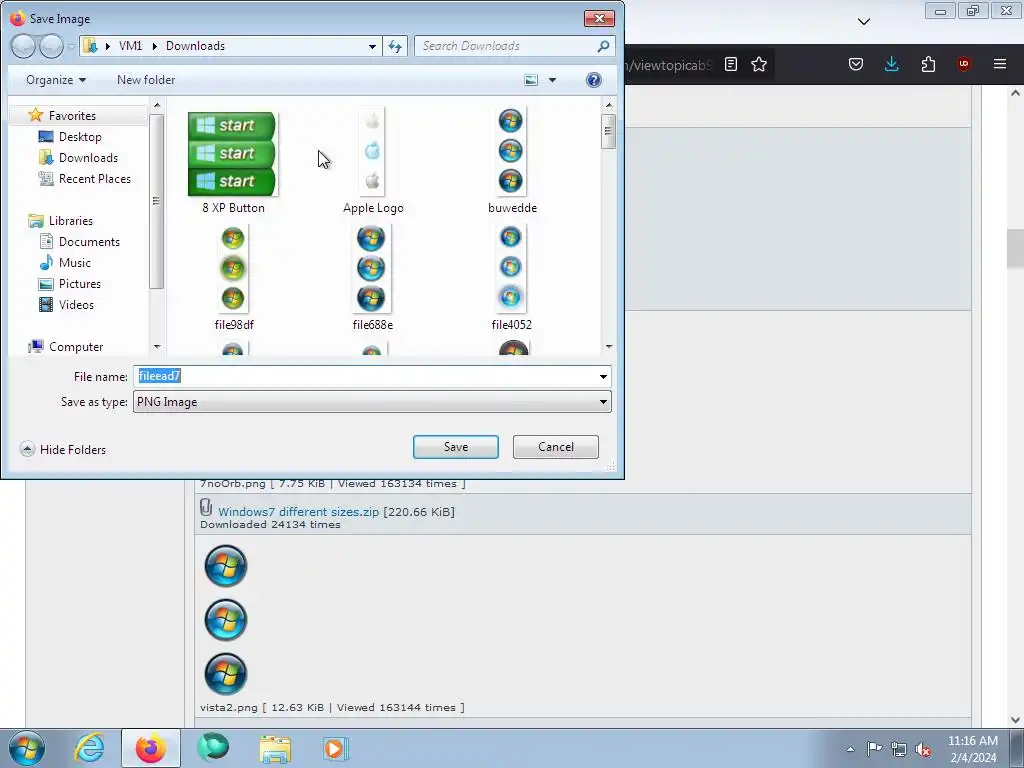Select the buwedde file thumbnail
1024x768 pixels.
511,152
